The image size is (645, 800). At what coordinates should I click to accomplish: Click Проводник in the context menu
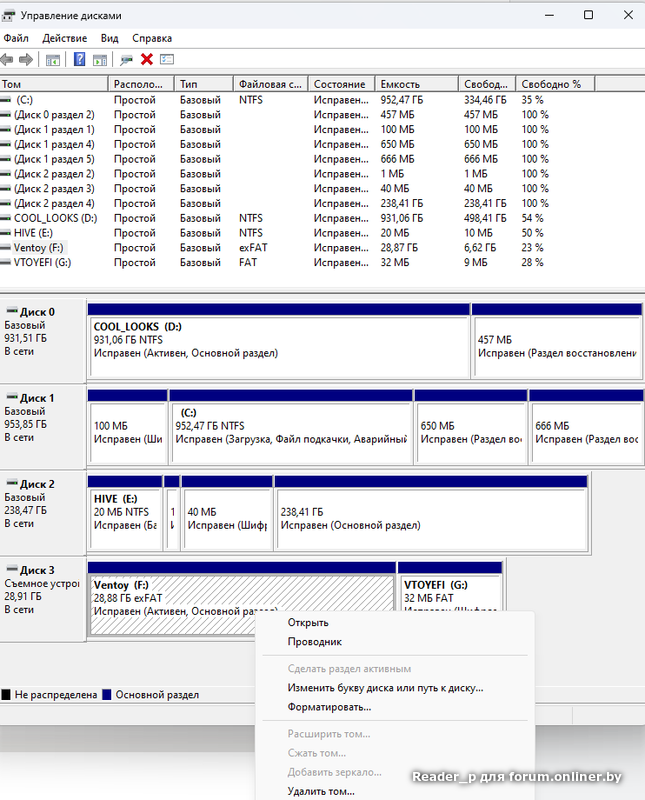click(315, 642)
